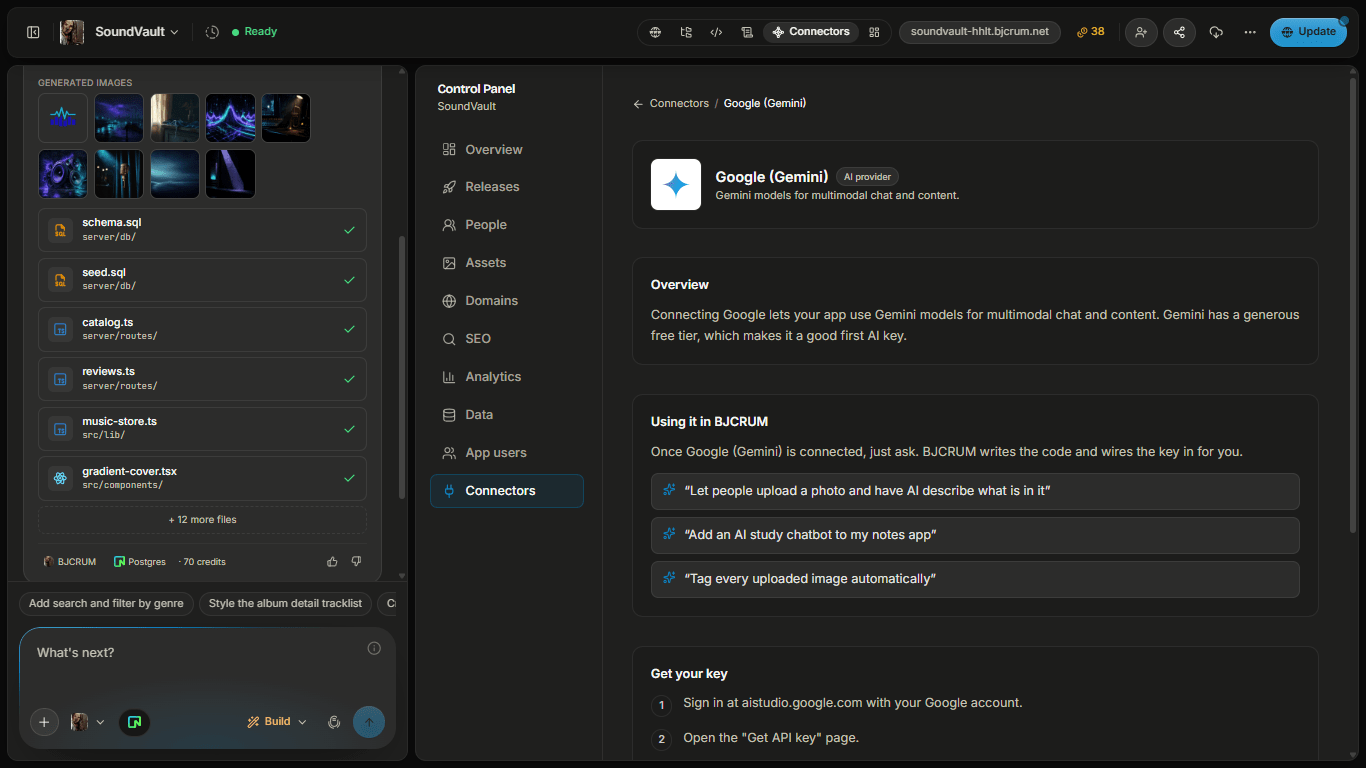This screenshot has width=1366, height=768.
Task: Open the avatar model selector dropdown
Action: click(88, 722)
